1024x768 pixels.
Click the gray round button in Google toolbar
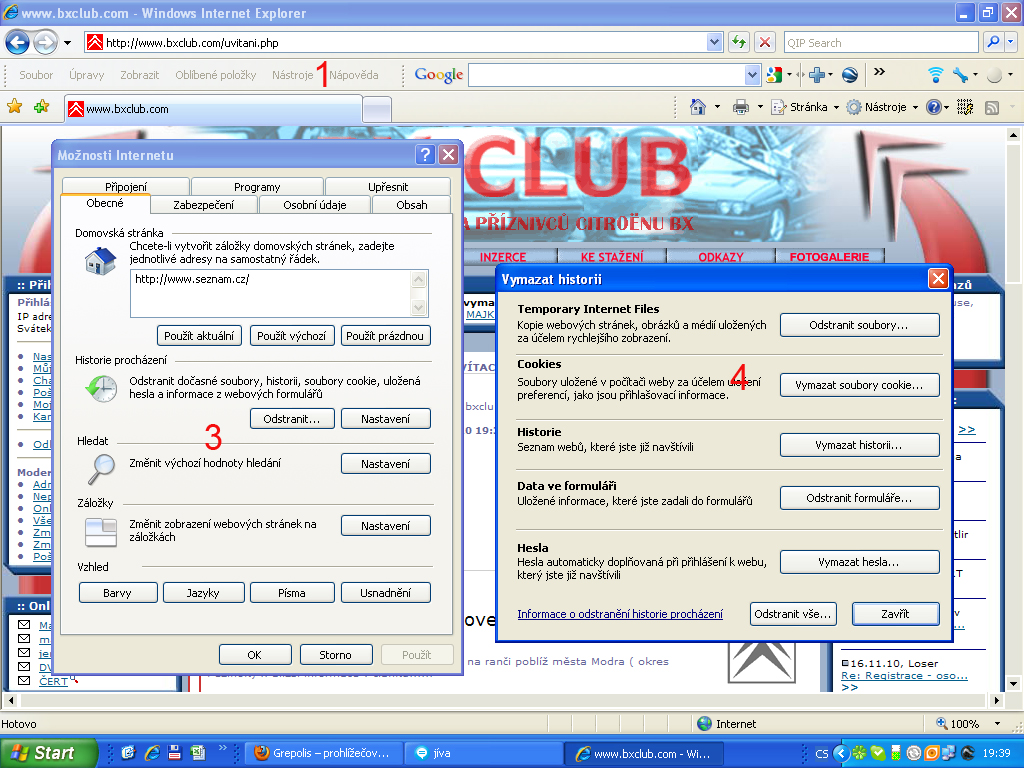[x=994, y=76]
